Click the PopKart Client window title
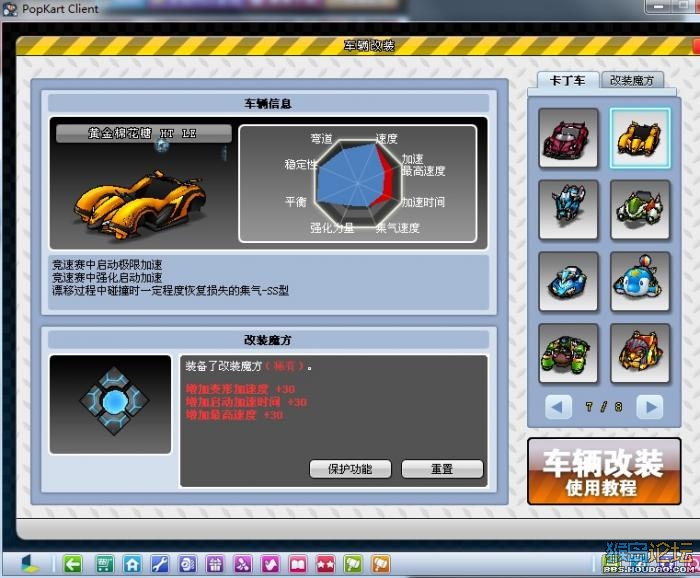The image size is (700, 578). pyautogui.click(x=60, y=9)
